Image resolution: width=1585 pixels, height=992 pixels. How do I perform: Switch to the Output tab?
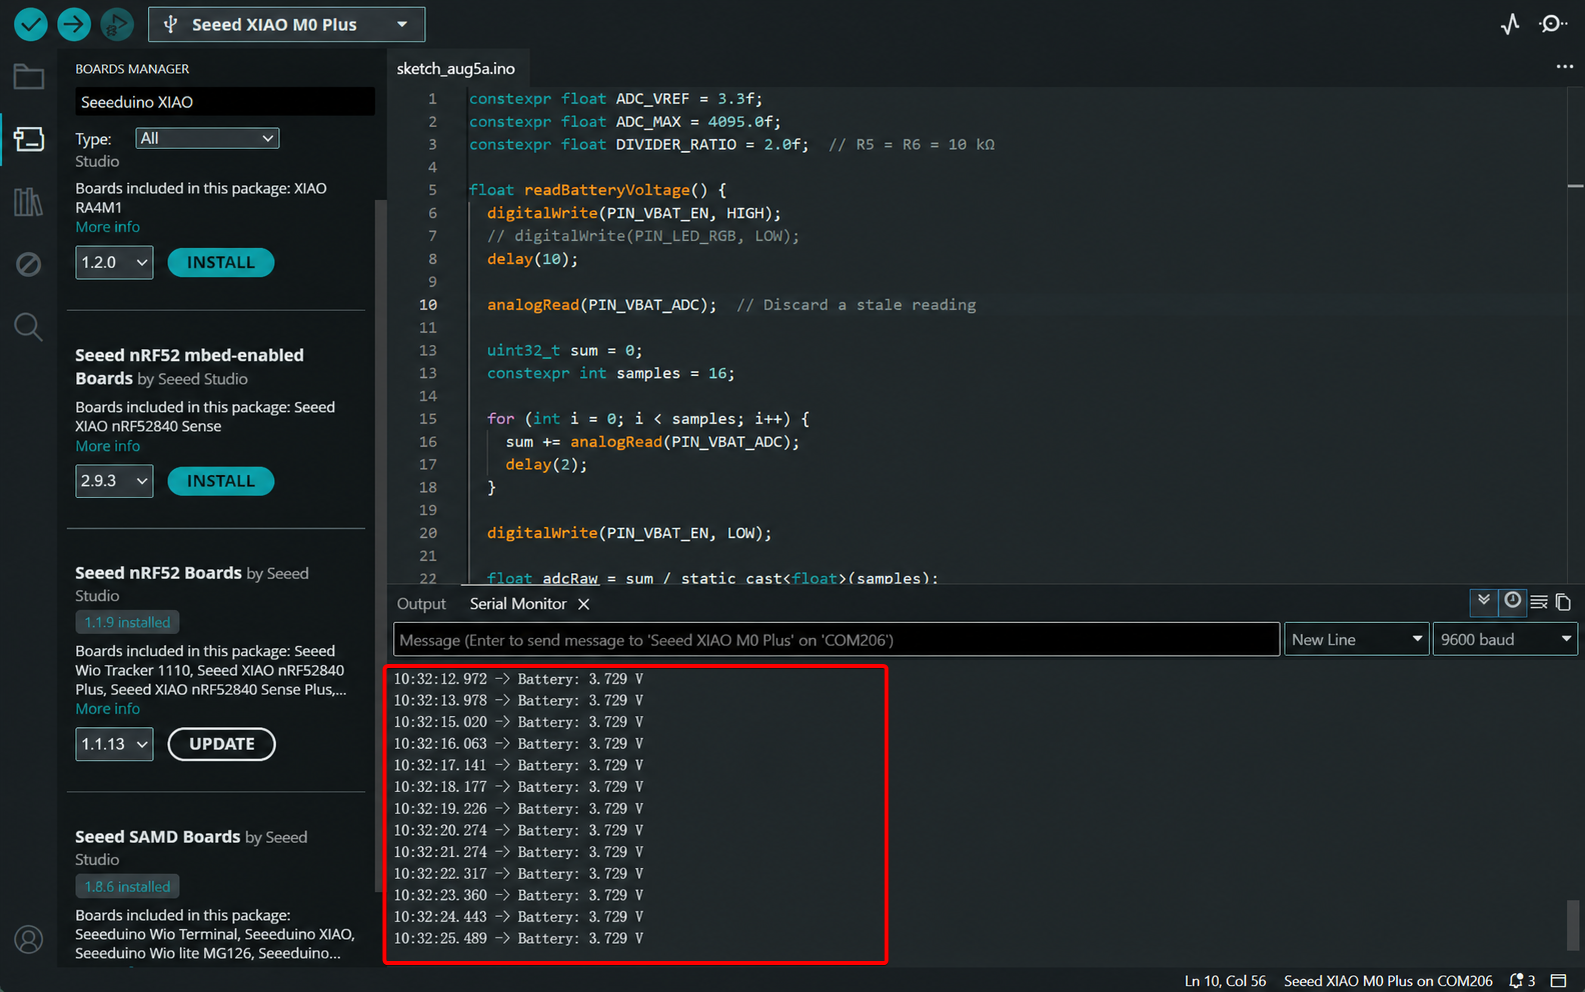(421, 604)
